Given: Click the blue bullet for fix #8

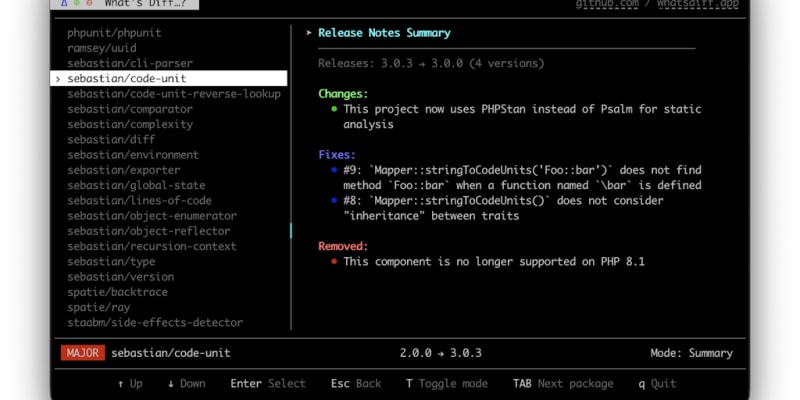Looking at the screenshot, I should [x=333, y=201].
